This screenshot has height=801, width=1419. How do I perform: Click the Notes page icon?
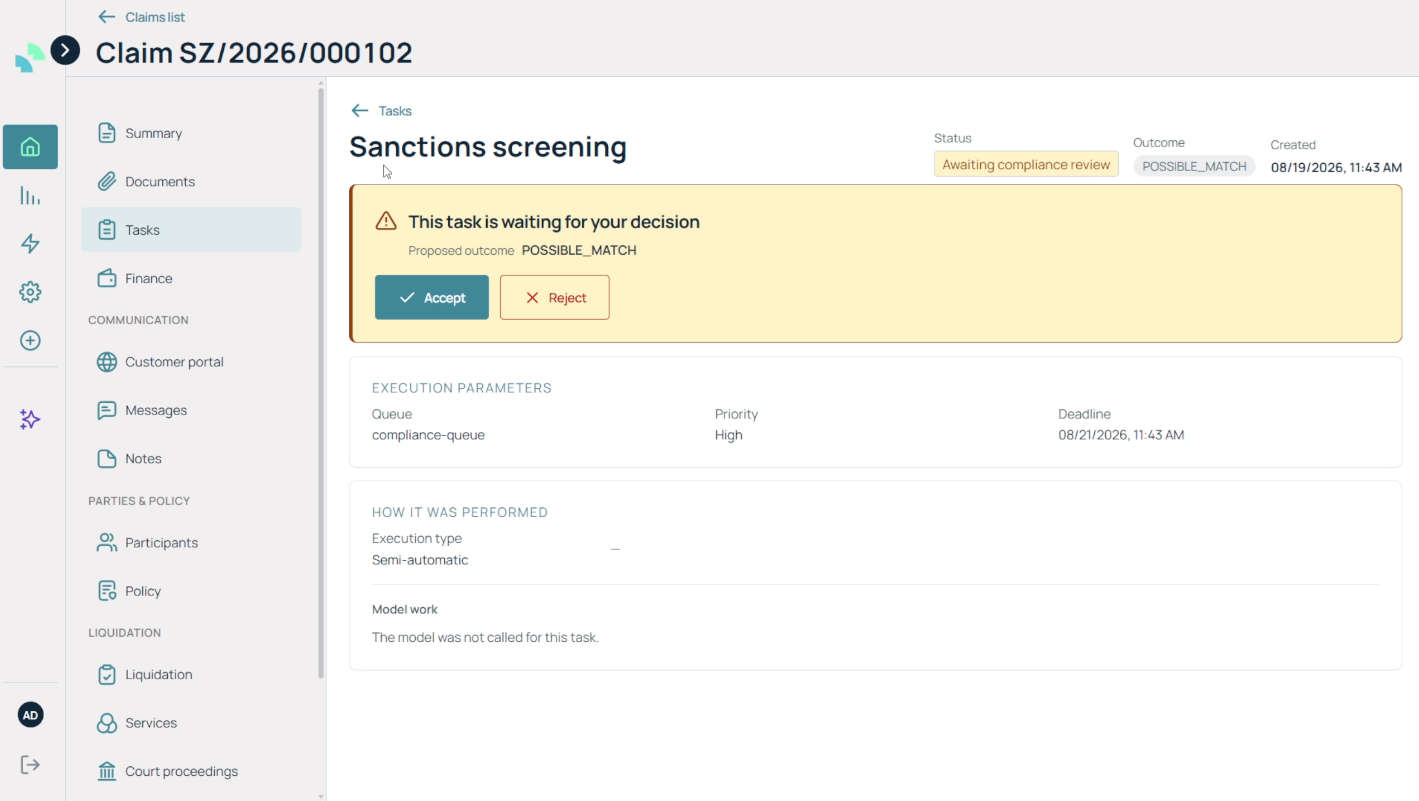pyautogui.click(x=107, y=459)
